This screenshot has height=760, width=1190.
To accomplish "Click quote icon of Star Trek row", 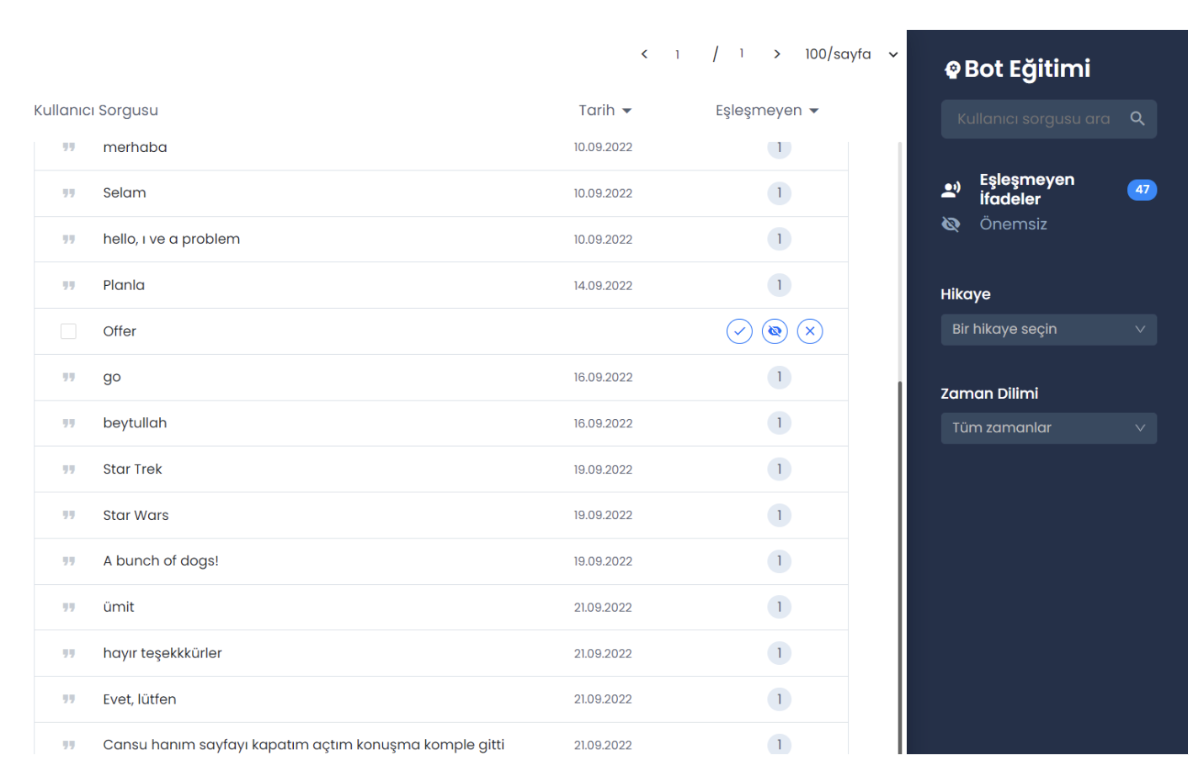I will [x=69, y=469].
